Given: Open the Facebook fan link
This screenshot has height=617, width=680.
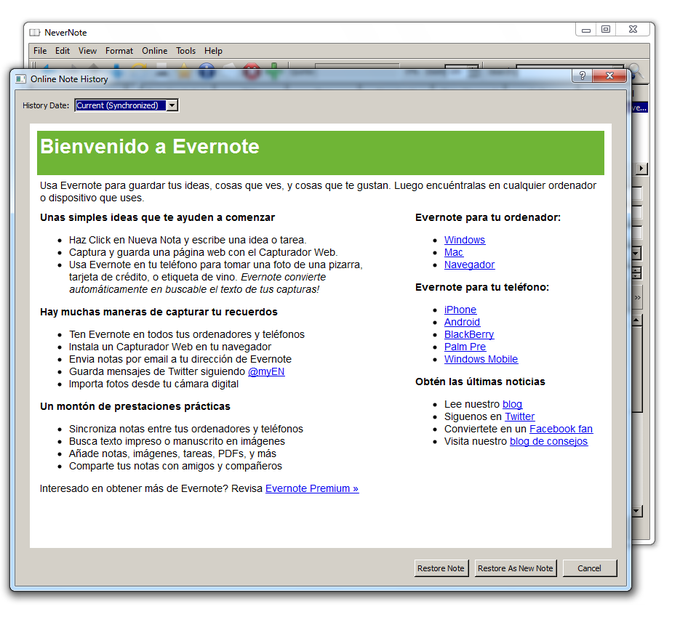Looking at the screenshot, I should pyautogui.click(x=561, y=429).
